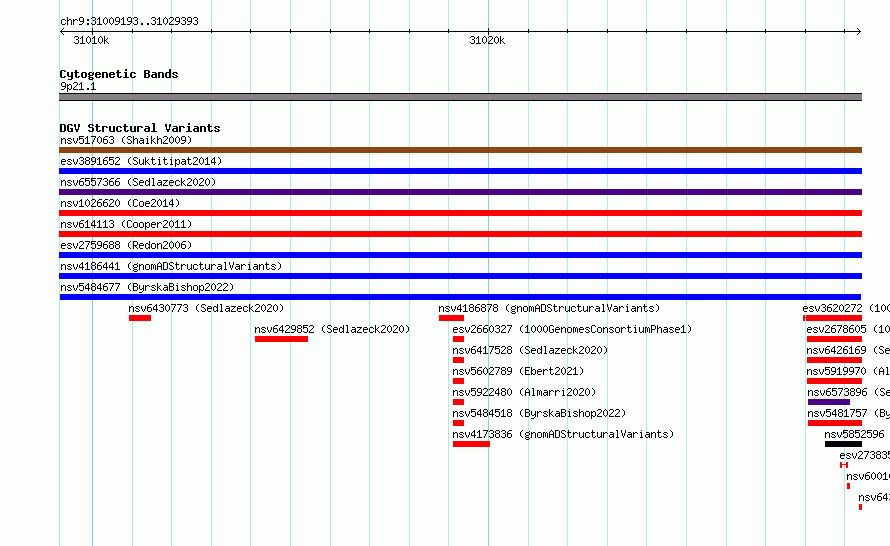Image resolution: width=890 pixels, height=546 pixels.
Task: Click the 9p21.1 band label
Action: coord(78,86)
